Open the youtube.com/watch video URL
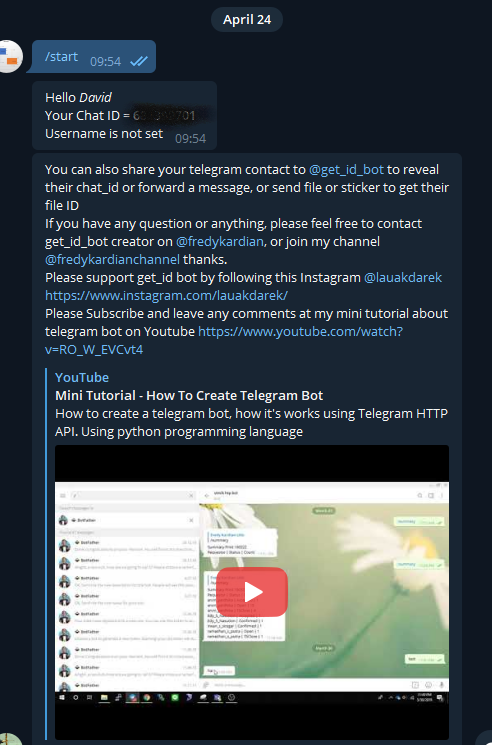 point(224,341)
